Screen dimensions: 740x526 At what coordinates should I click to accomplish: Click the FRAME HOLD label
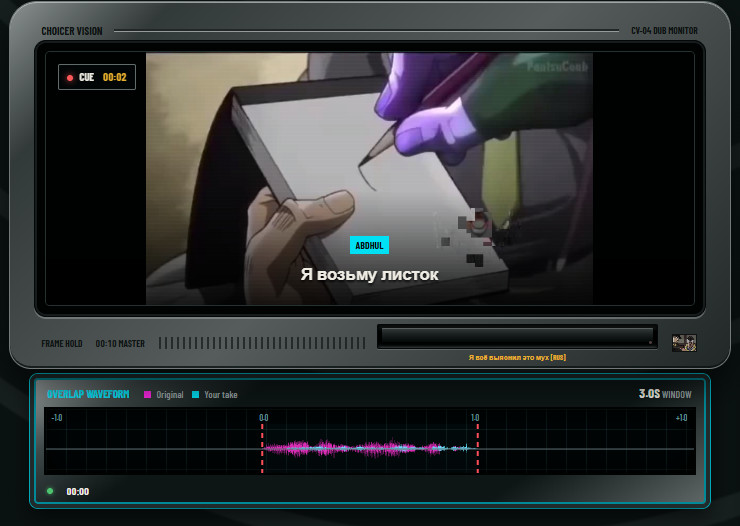62,343
